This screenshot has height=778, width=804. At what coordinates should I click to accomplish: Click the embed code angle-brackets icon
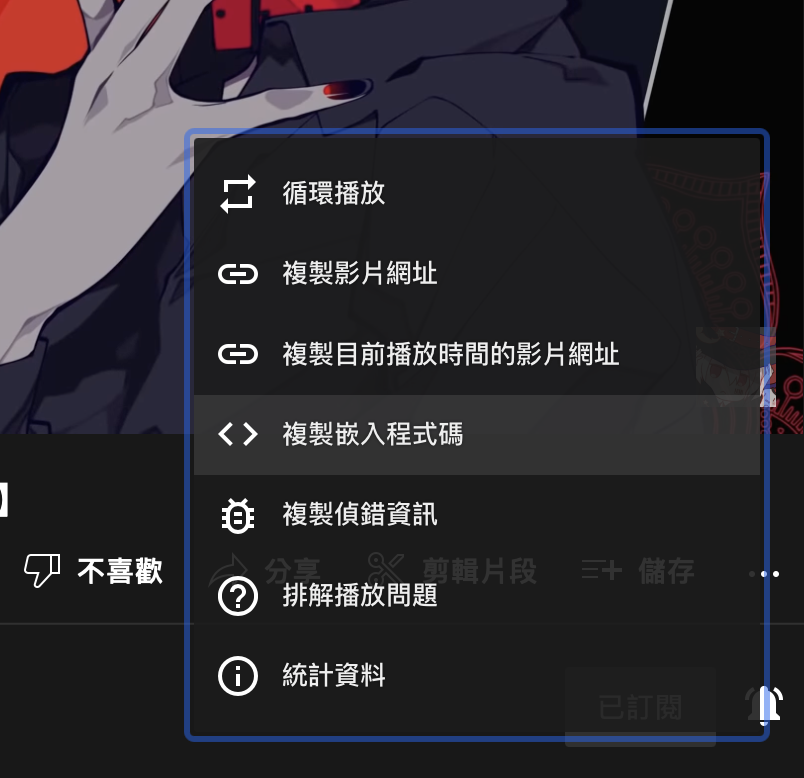(237, 434)
